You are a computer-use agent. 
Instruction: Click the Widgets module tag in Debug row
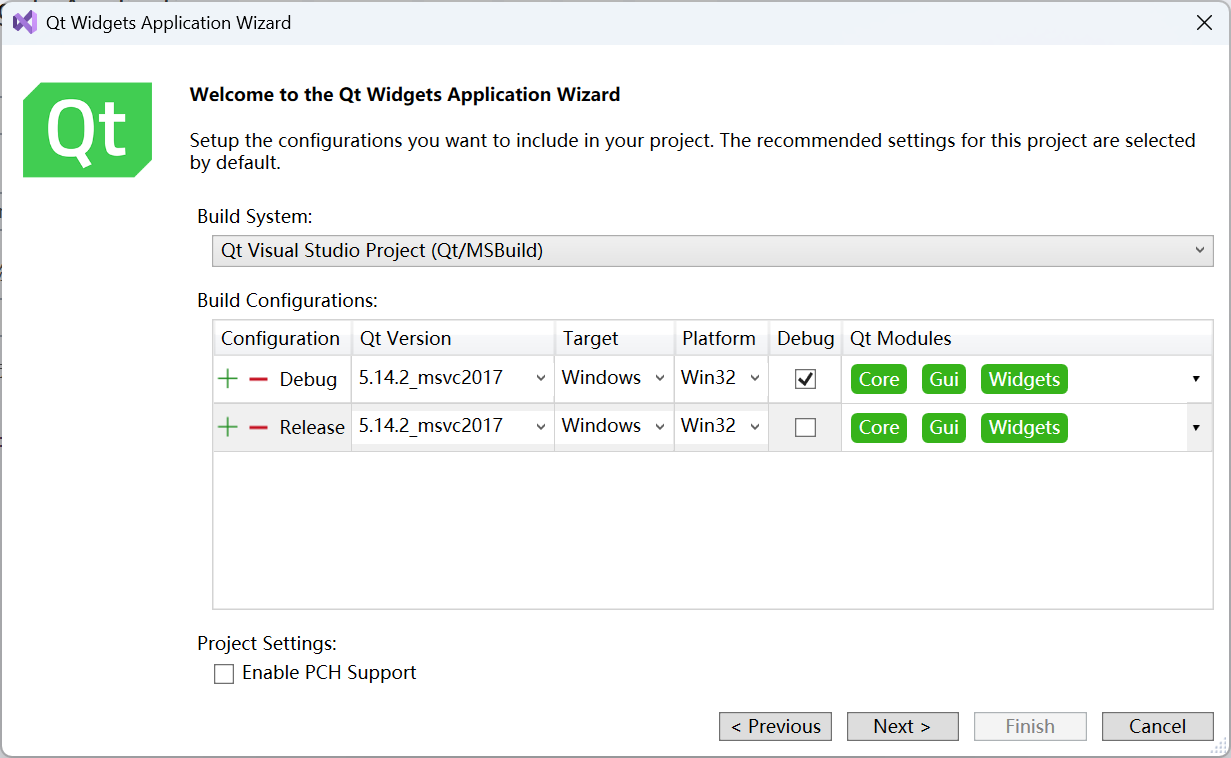[x=1024, y=379]
